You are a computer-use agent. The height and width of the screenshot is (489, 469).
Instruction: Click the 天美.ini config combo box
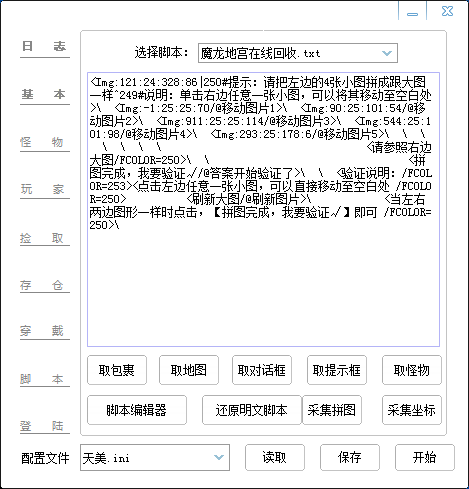click(x=155, y=457)
